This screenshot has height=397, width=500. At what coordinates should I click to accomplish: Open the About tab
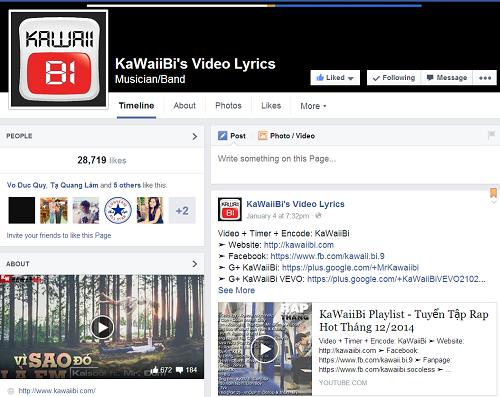click(x=184, y=106)
